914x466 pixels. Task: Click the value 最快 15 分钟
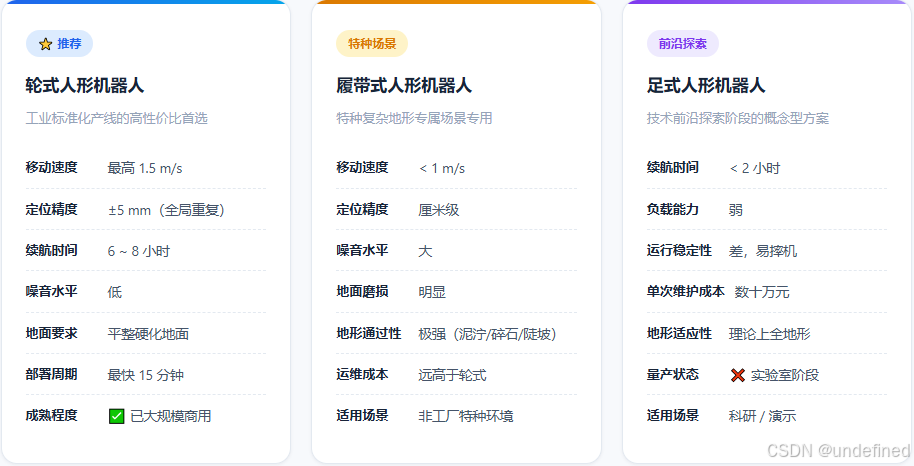[x=146, y=375]
